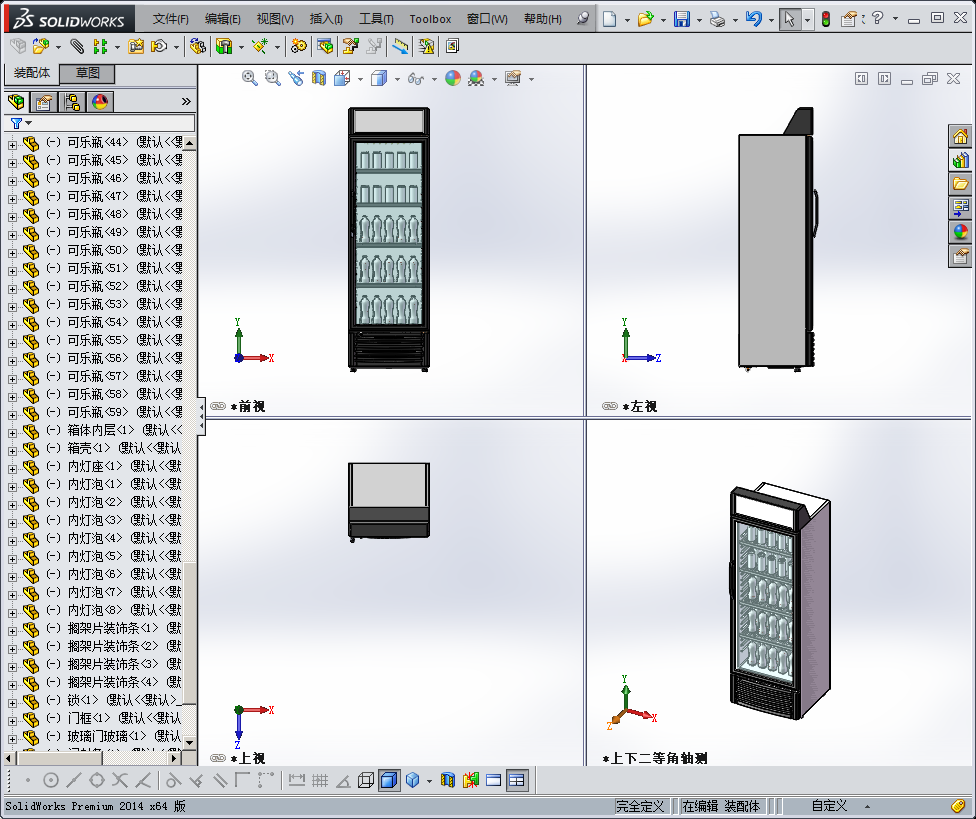Activate the Select cursor tool
Image resolution: width=976 pixels, height=819 pixels.
click(x=789, y=19)
